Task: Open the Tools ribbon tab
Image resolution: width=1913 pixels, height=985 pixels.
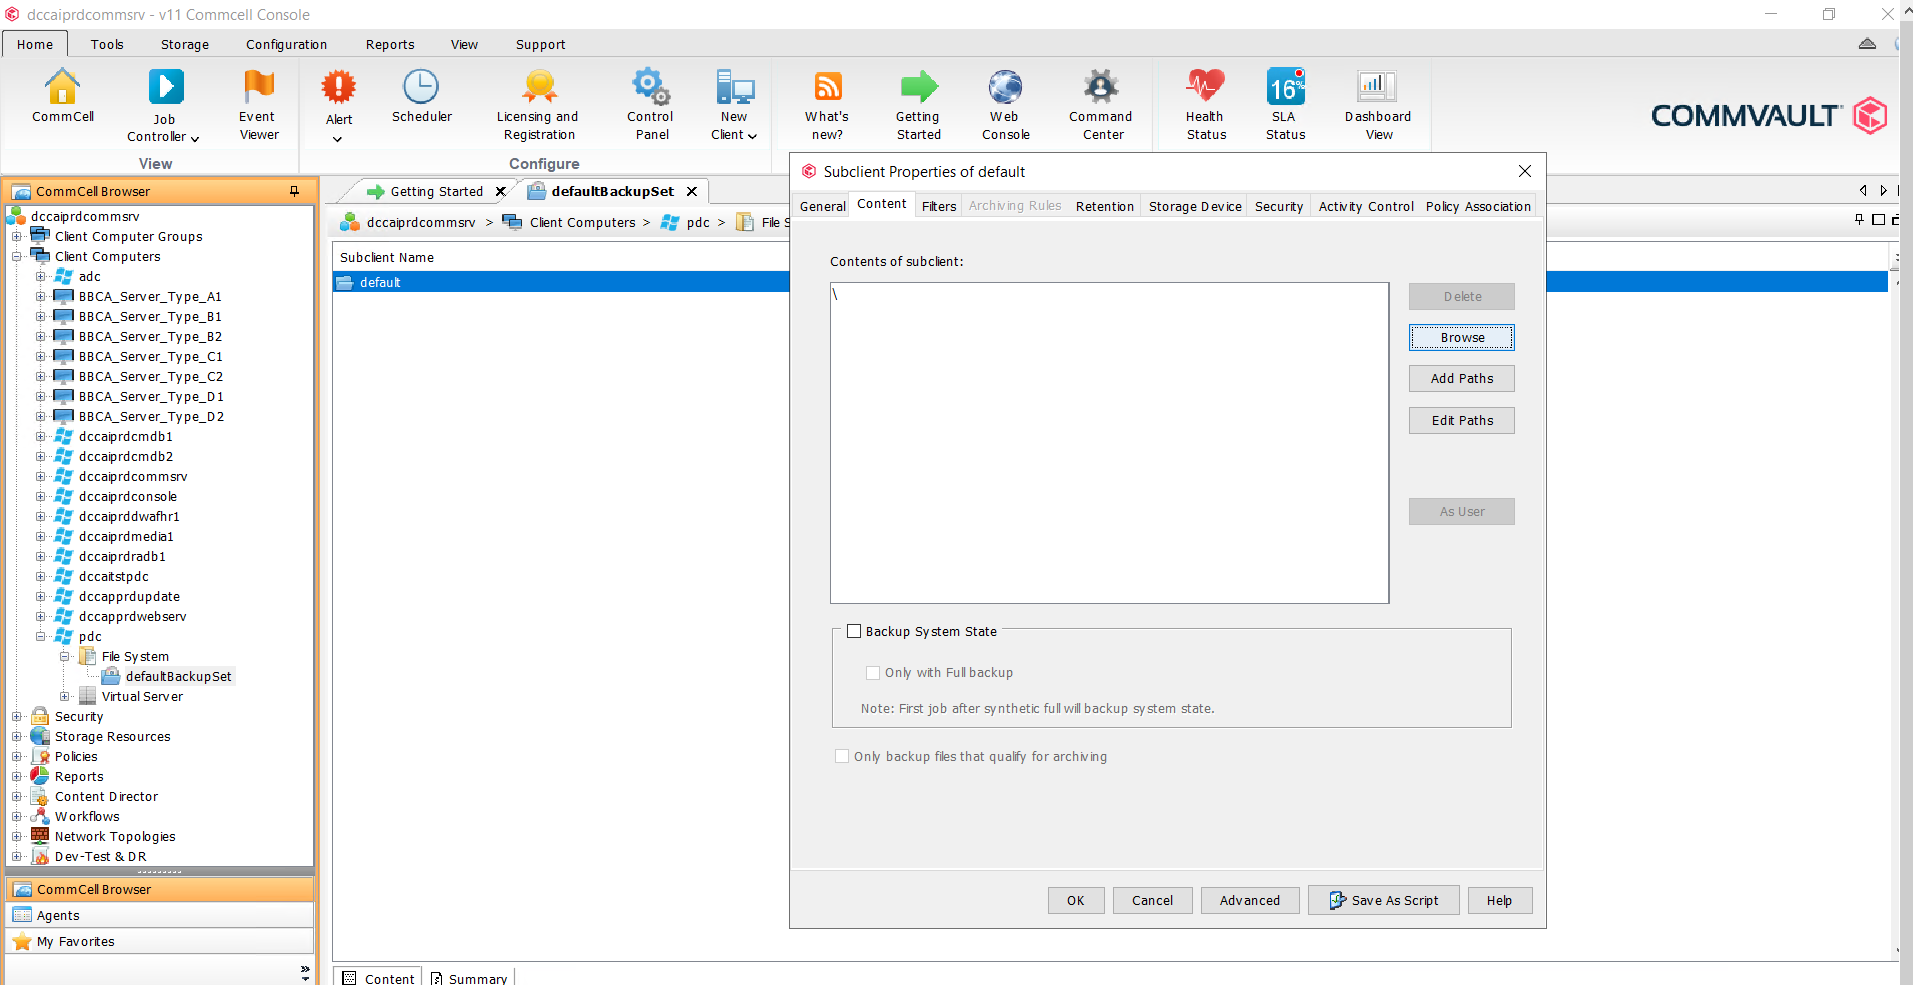Action: pyautogui.click(x=107, y=44)
